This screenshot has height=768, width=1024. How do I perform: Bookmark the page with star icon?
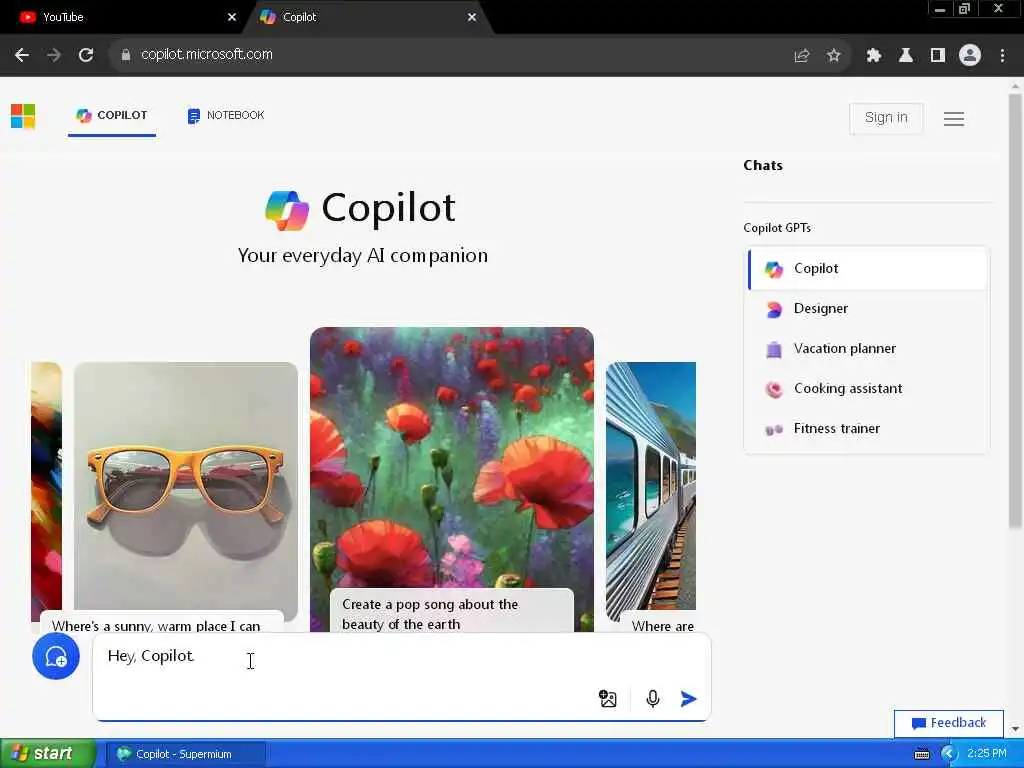[x=833, y=56]
